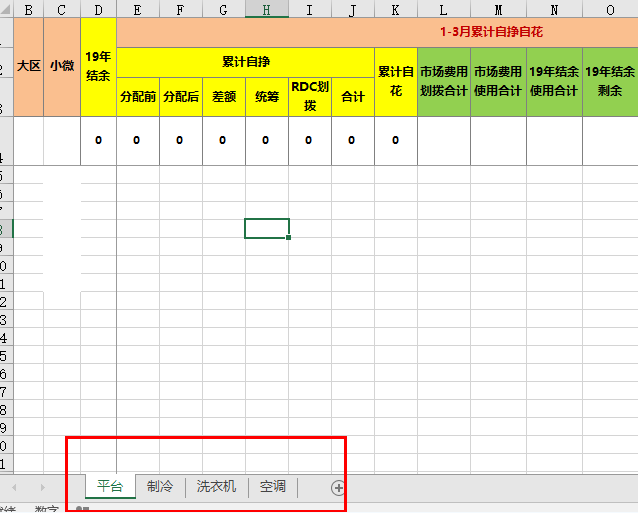Select column B header
The height and width of the screenshot is (513, 638).
point(28,10)
